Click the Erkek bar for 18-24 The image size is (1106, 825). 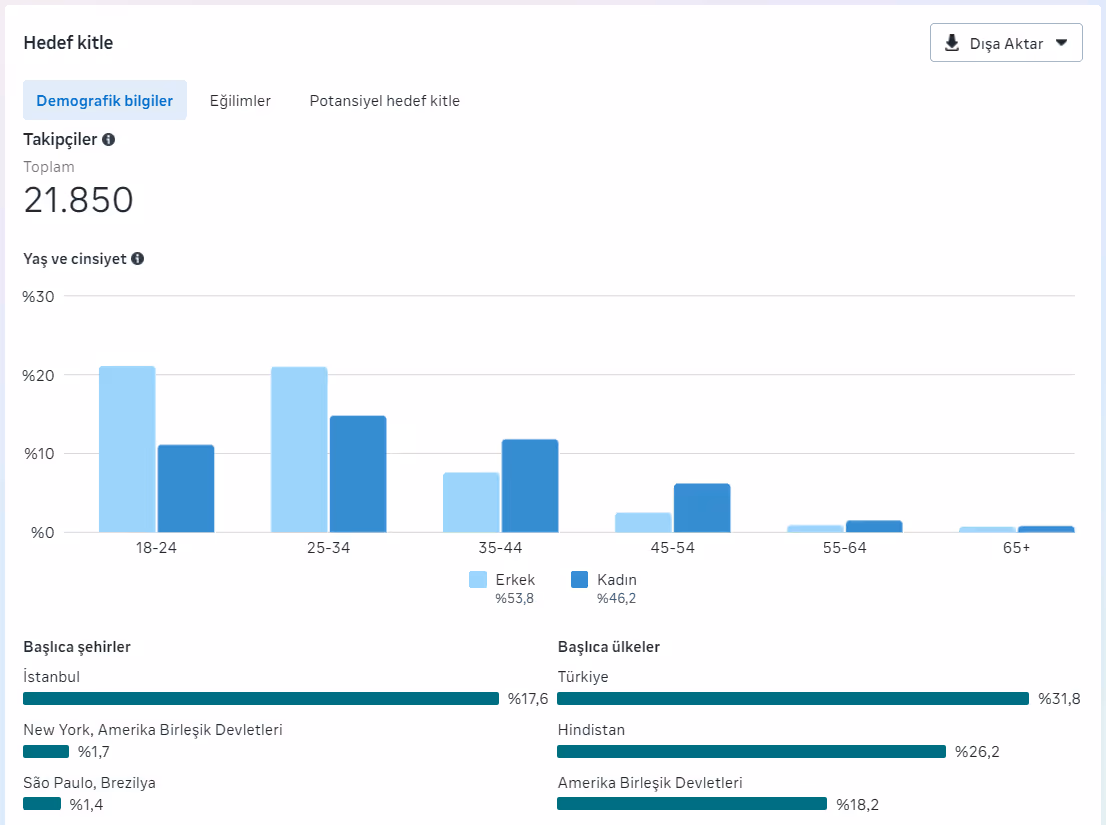[x=127, y=449]
